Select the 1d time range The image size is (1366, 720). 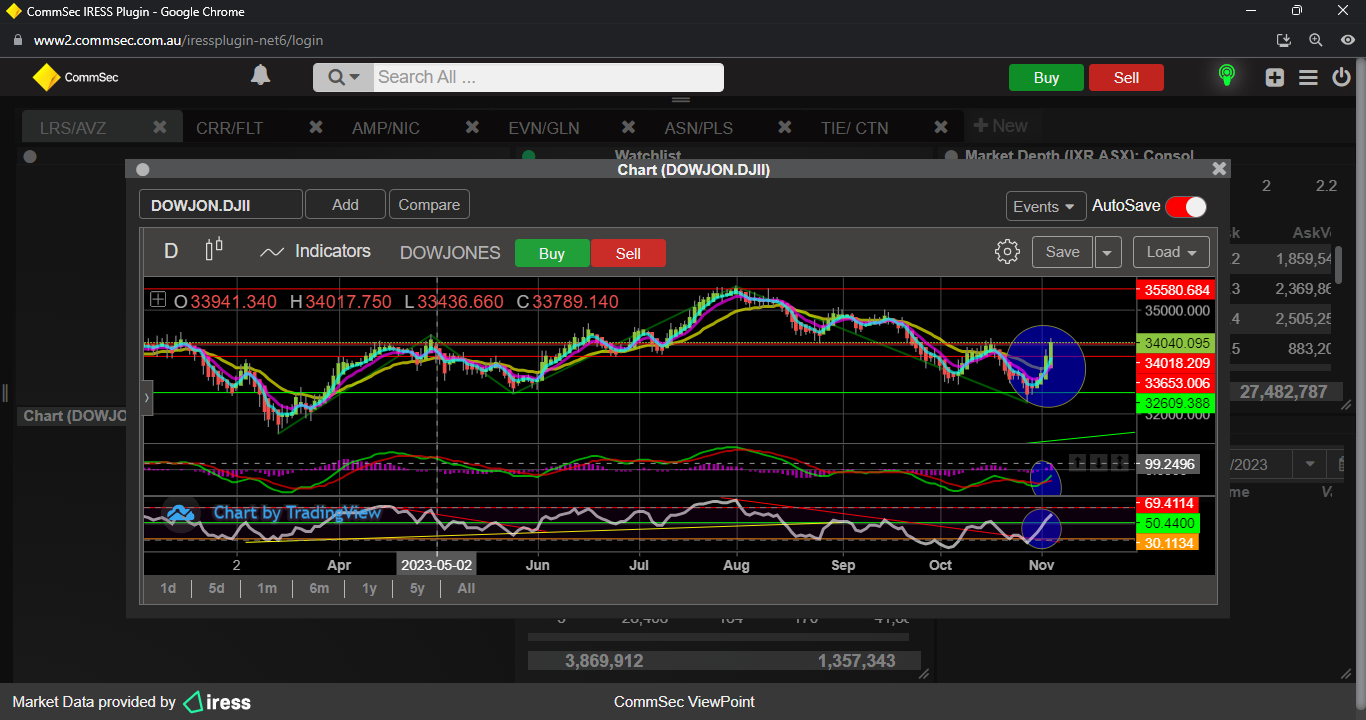coord(168,588)
